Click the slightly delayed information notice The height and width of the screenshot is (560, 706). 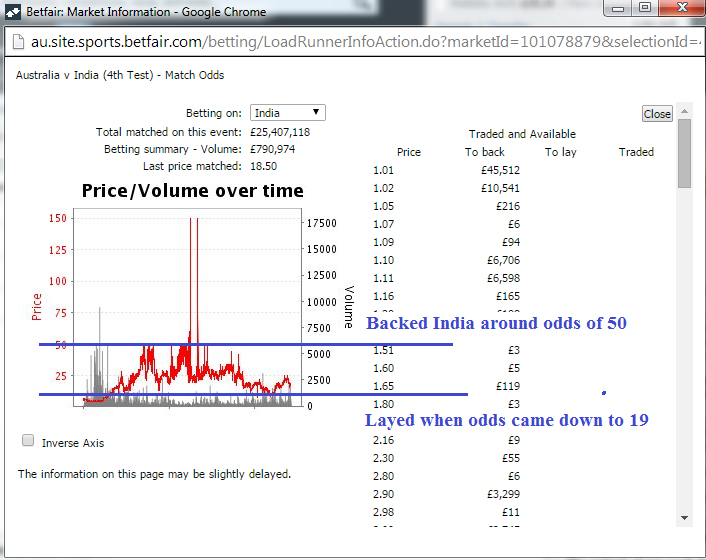[x=154, y=474]
